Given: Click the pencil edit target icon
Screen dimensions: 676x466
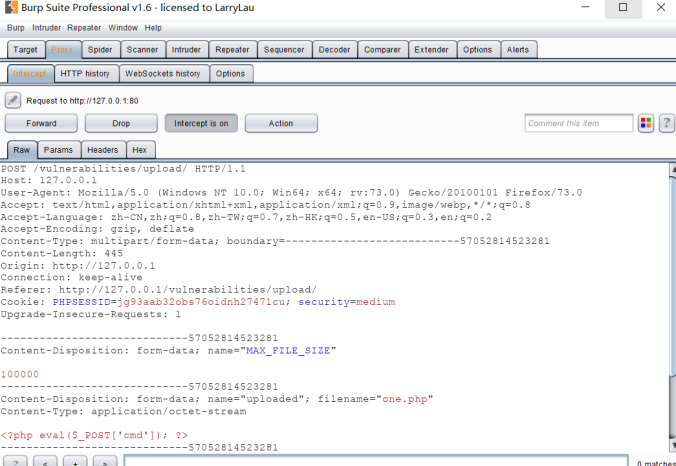Looking at the screenshot, I should click(13, 100).
